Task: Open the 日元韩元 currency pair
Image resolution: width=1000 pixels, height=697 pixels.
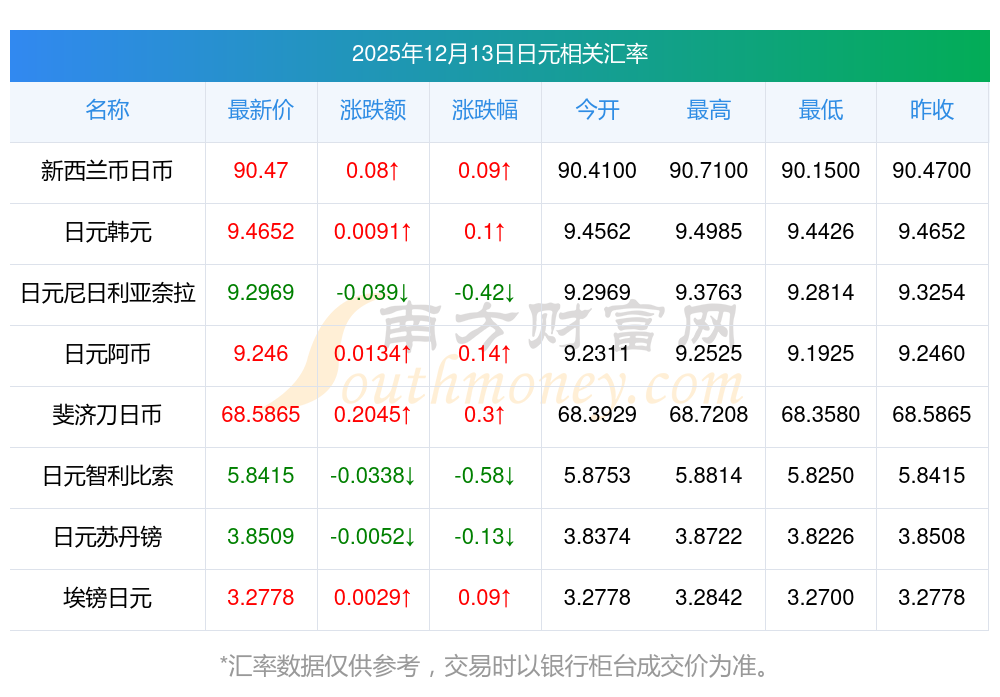Action: 107,232
